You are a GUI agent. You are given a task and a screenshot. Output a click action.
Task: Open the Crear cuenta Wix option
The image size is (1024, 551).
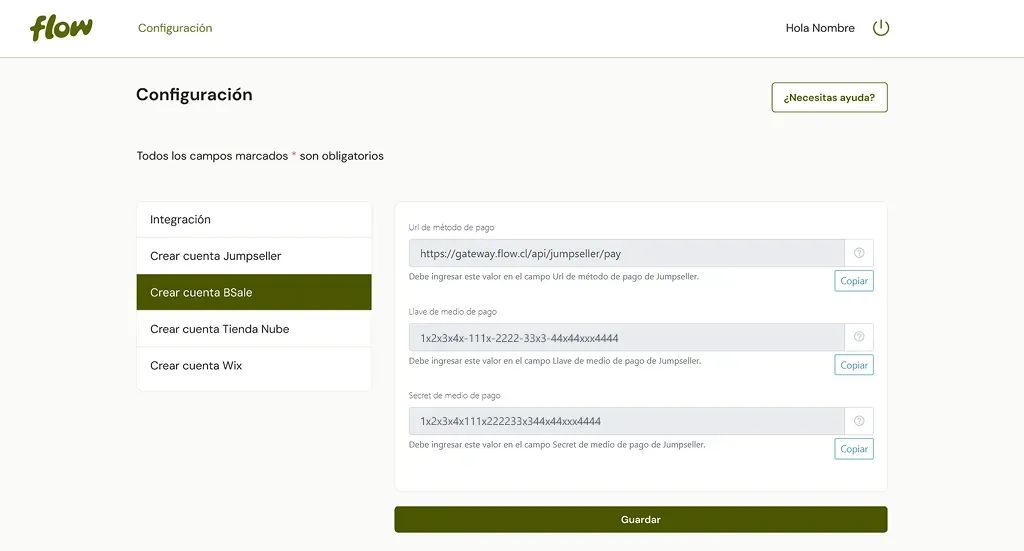tap(254, 366)
